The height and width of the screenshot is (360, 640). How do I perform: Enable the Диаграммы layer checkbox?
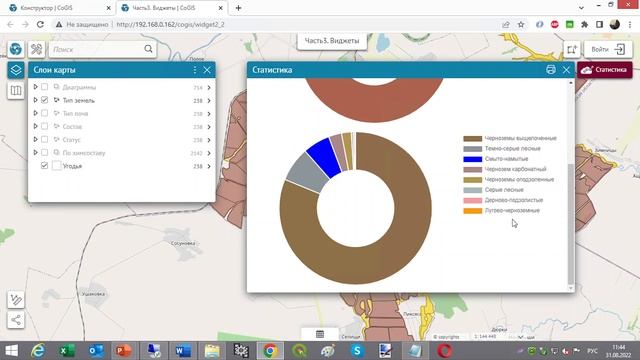tap(44, 87)
